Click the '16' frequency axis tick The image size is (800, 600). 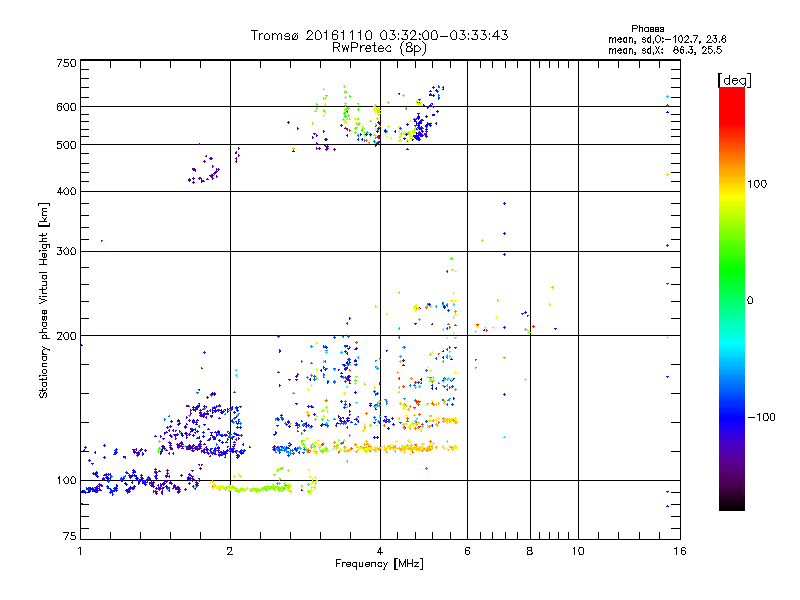tap(680, 551)
